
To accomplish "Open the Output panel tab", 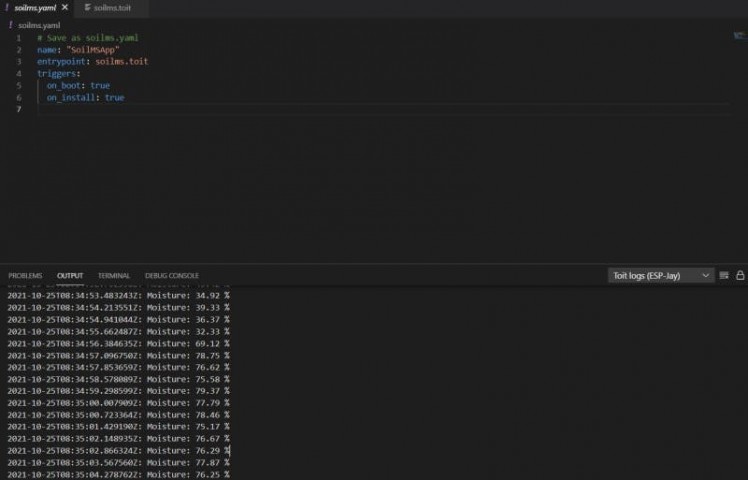I will (x=70, y=275).
